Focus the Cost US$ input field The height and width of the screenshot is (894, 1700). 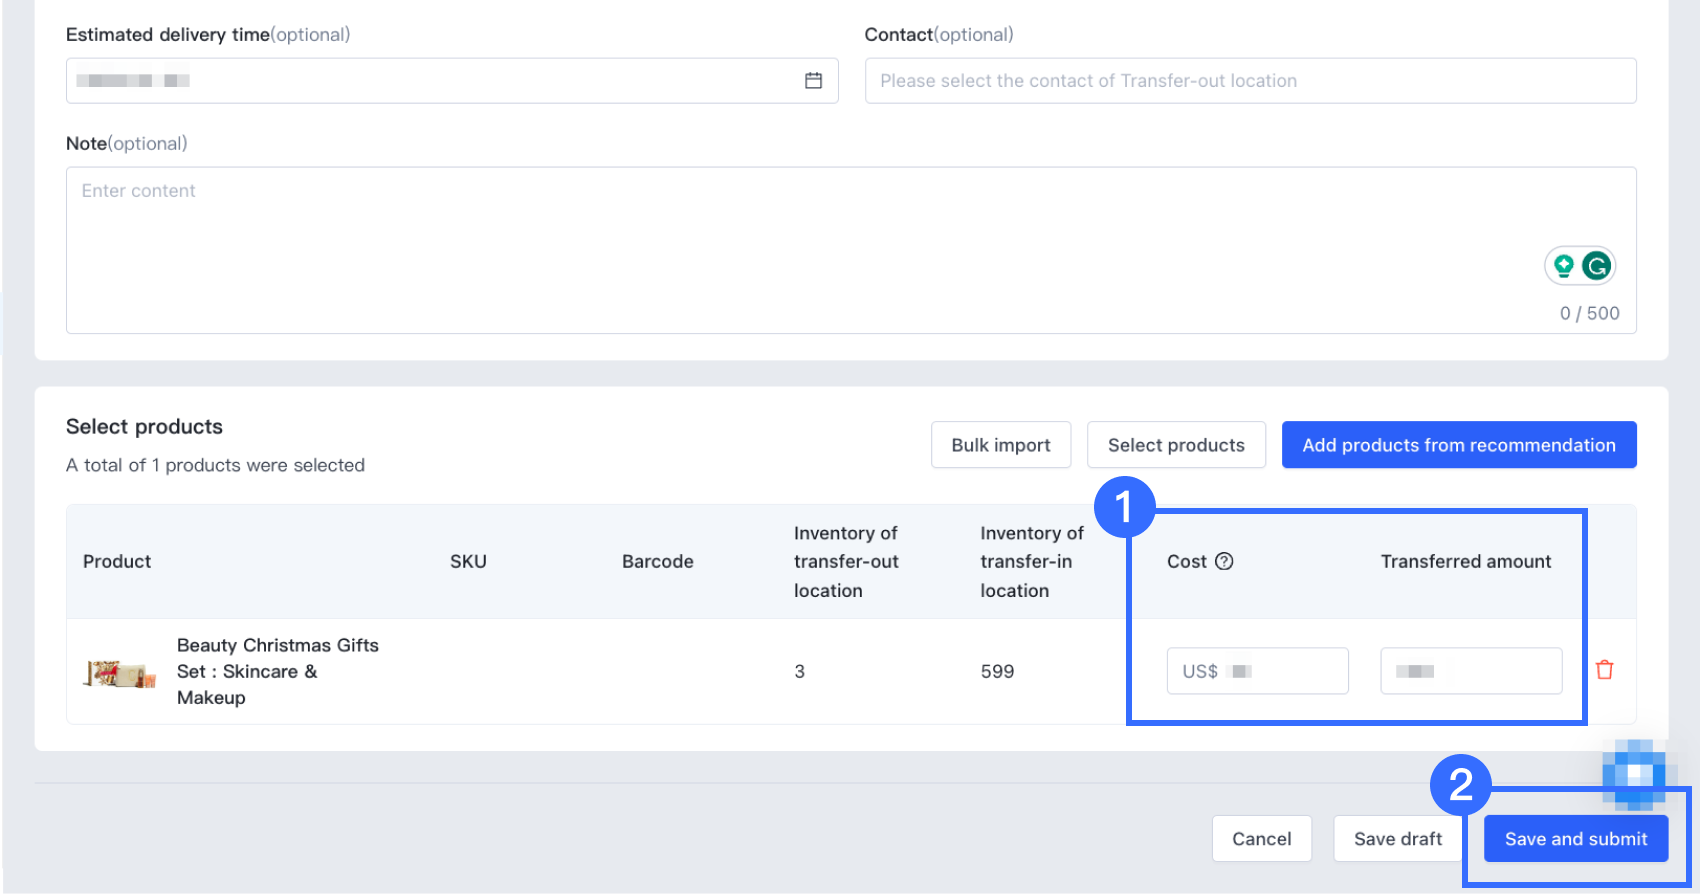[1257, 671]
